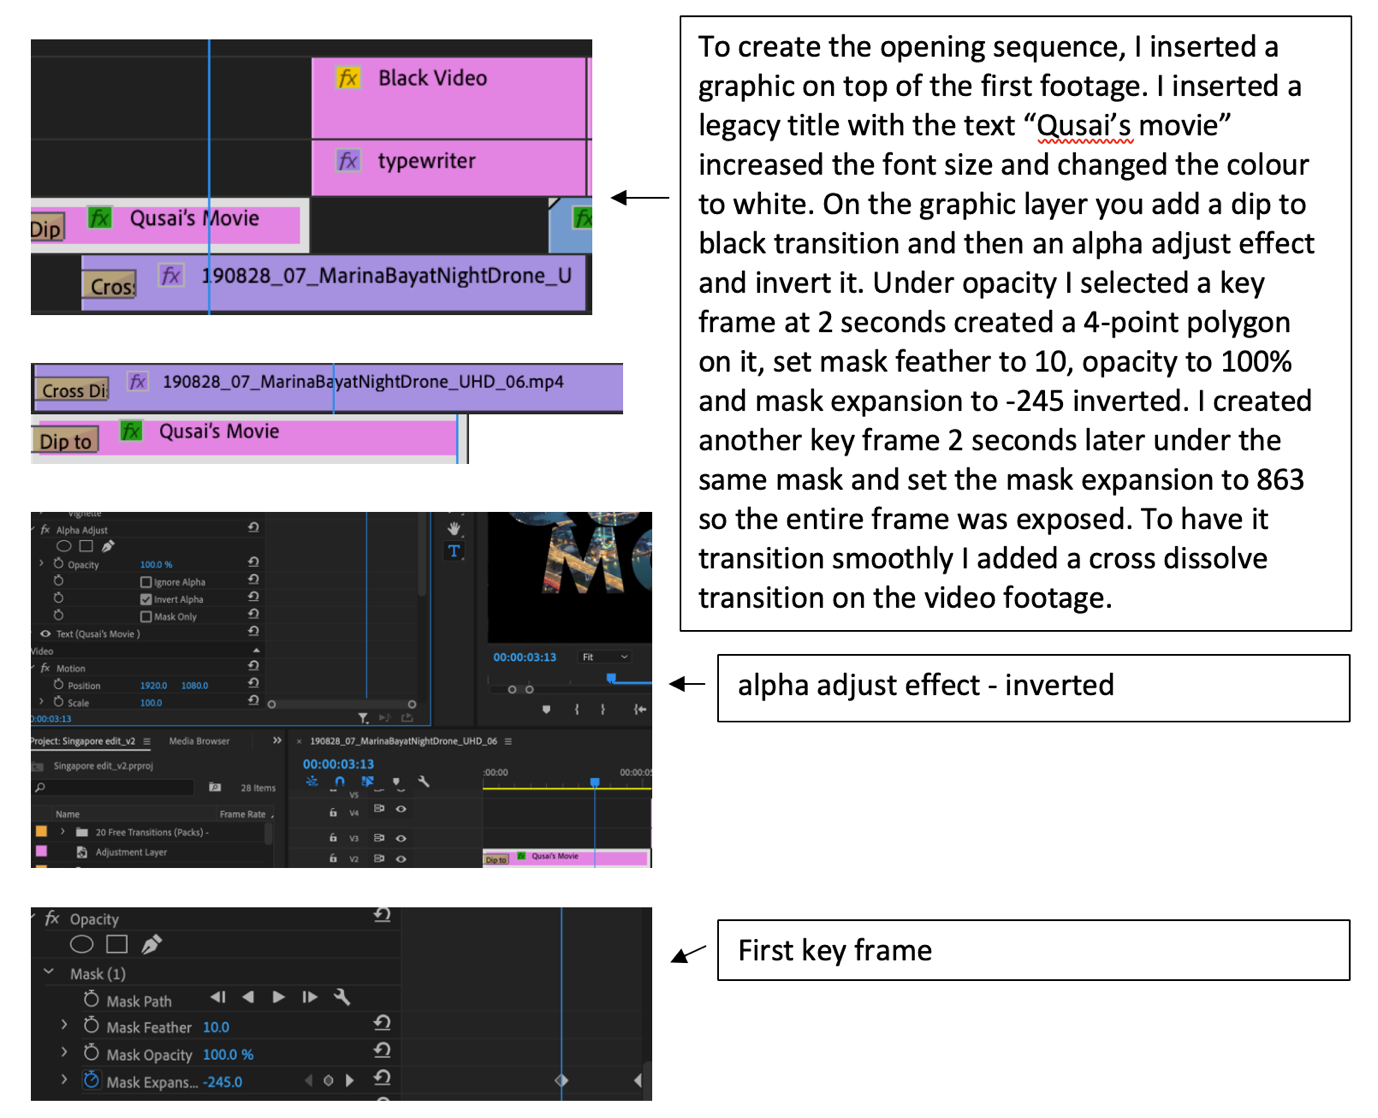
Task: Click the mask tracking options wrench on Mask Path
Action: click(x=342, y=997)
